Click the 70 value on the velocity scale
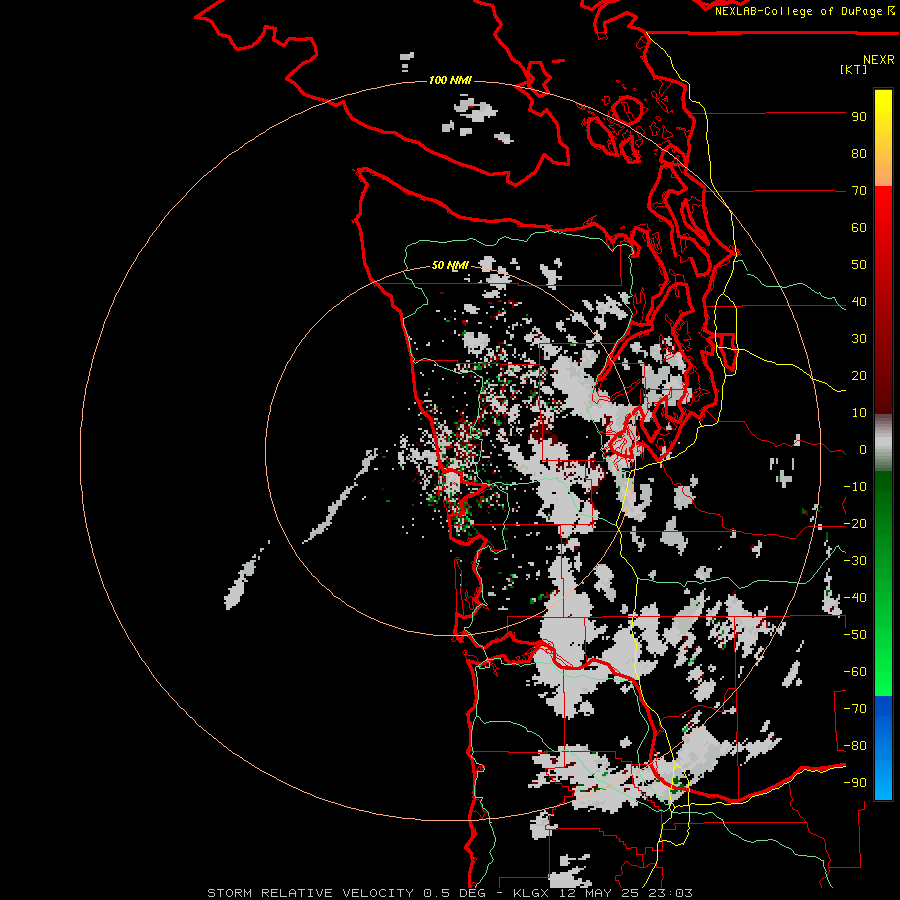Viewport: 900px width, 900px height. click(859, 191)
